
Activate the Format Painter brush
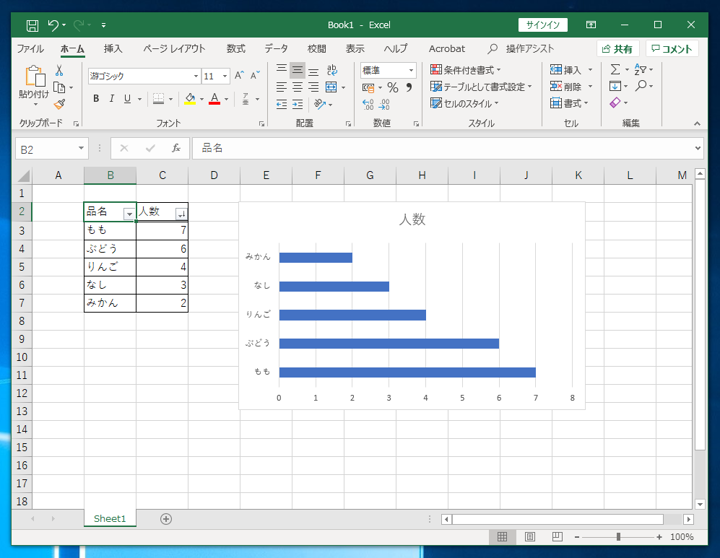tap(59, 104)
